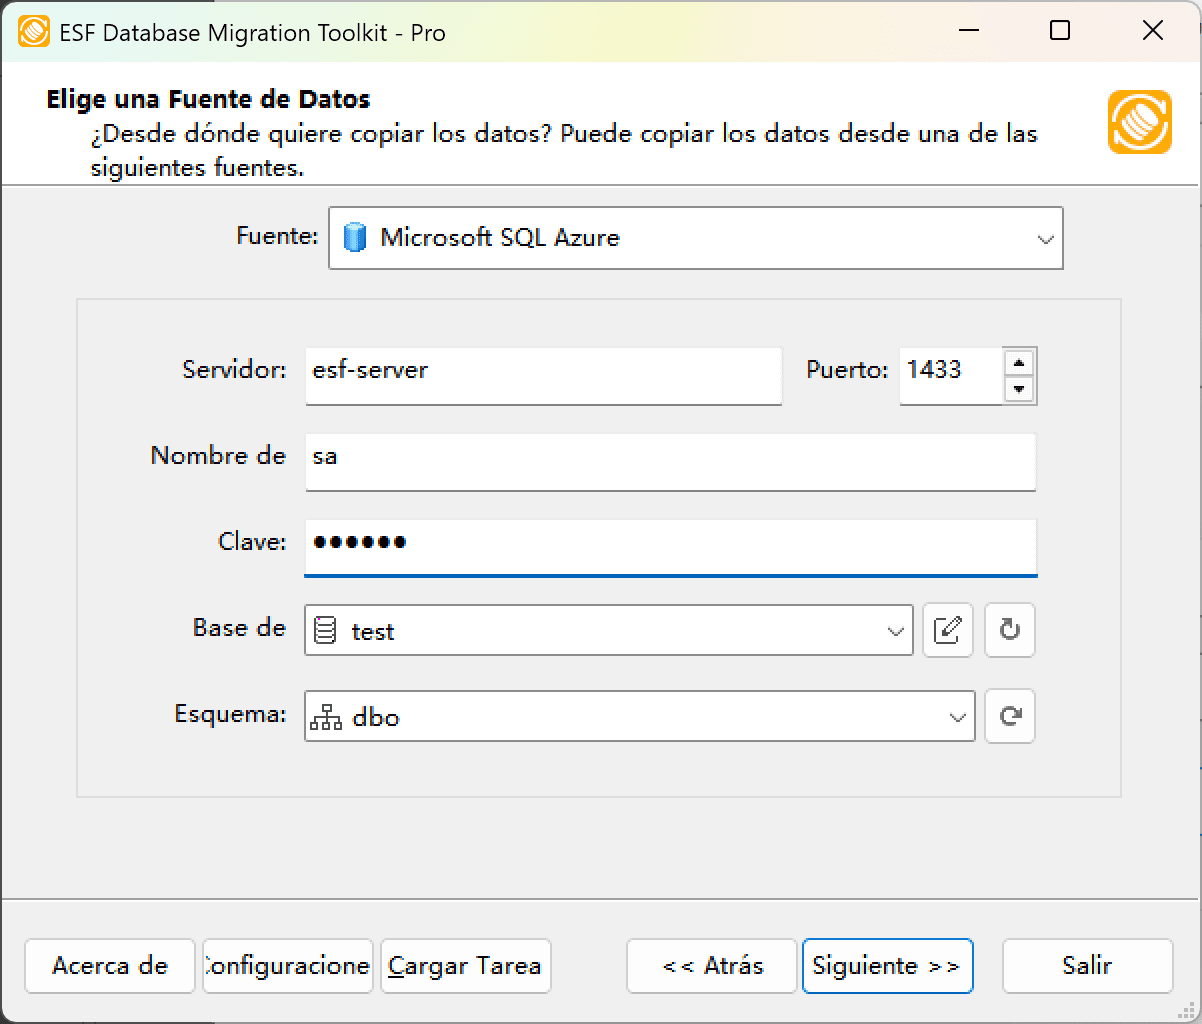Click Cargar Tarea
This screenshot has height=1024, width=1202.
point(465,966)
